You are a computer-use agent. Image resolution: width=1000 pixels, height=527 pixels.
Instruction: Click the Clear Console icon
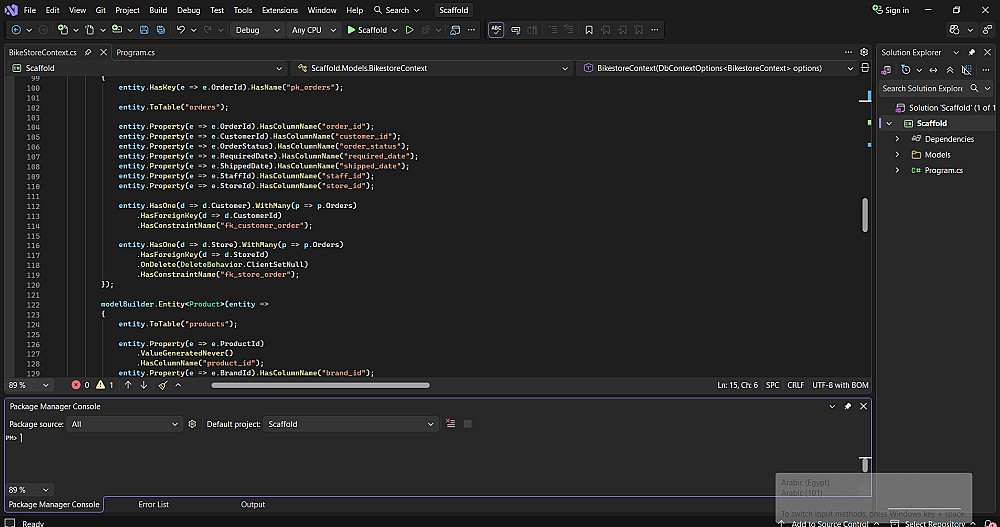(451, 424)
